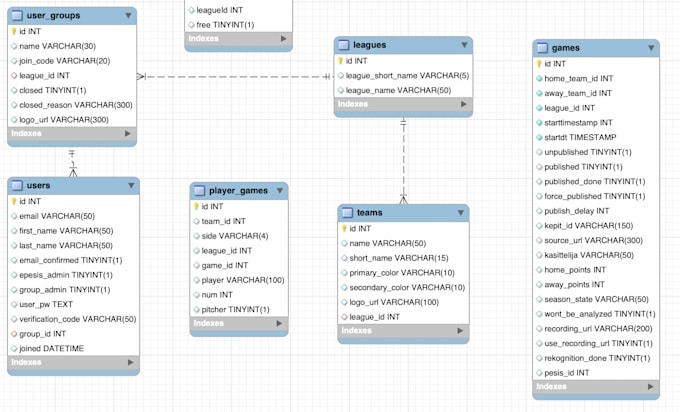This screenshot has height=412, width=680.
Task: Click filled diamond icon of games league_id
Action: click(x=539, y=108)
